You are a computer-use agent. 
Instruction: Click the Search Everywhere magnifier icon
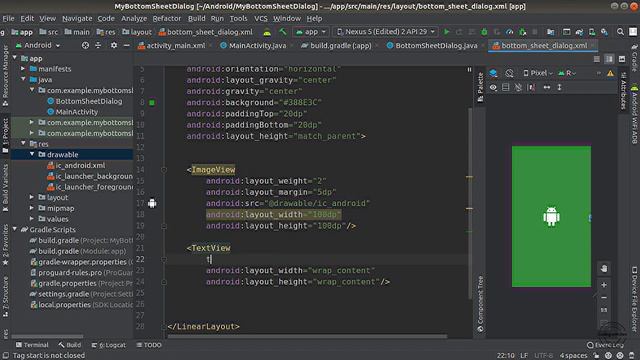click(x=620, y=32)
